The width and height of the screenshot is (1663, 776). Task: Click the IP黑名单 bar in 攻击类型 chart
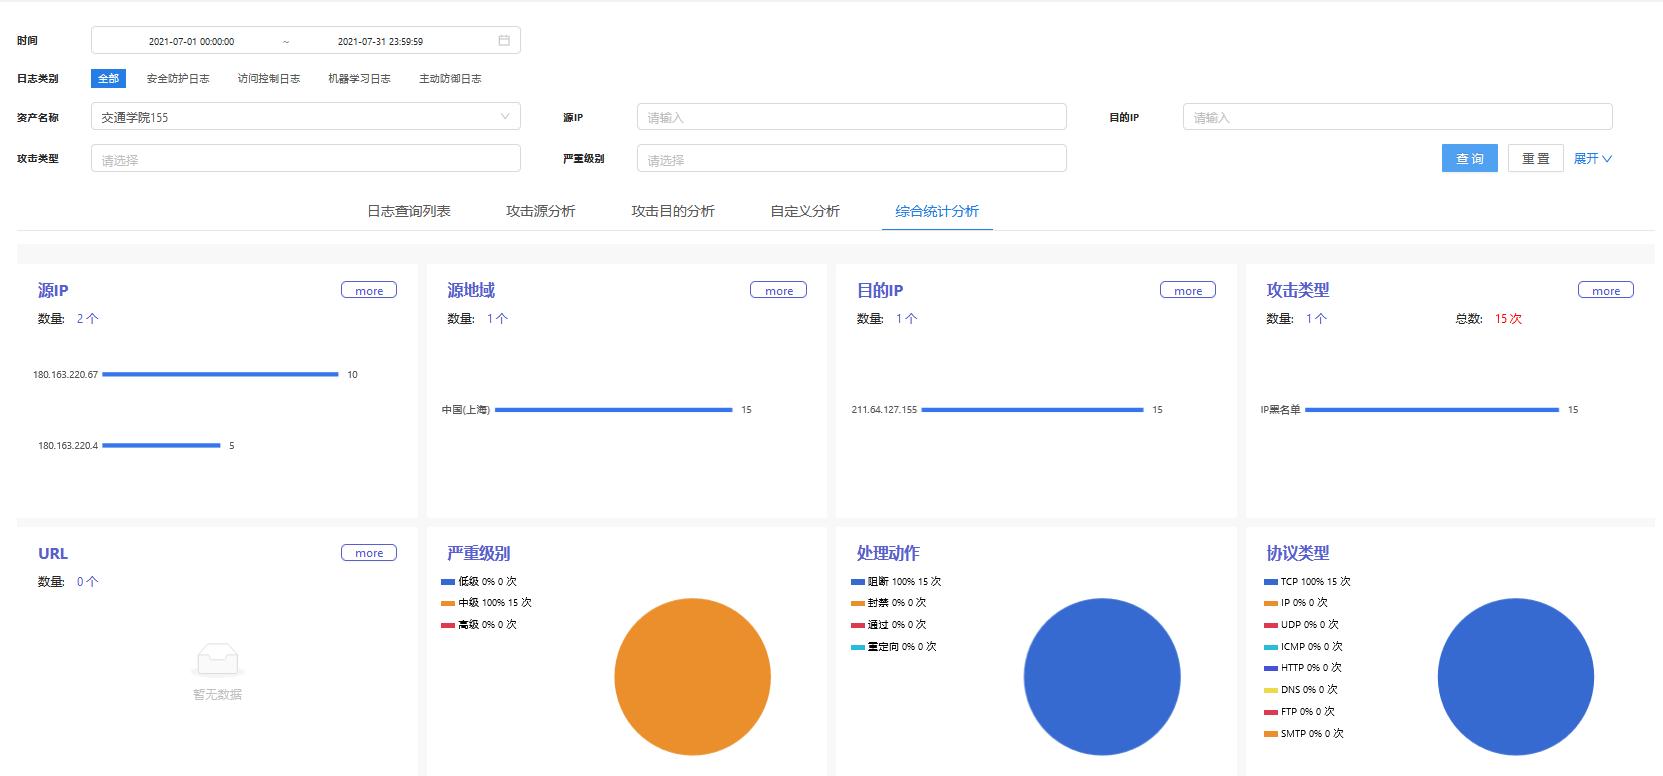pyautogui.click(x=1432, y=409)
